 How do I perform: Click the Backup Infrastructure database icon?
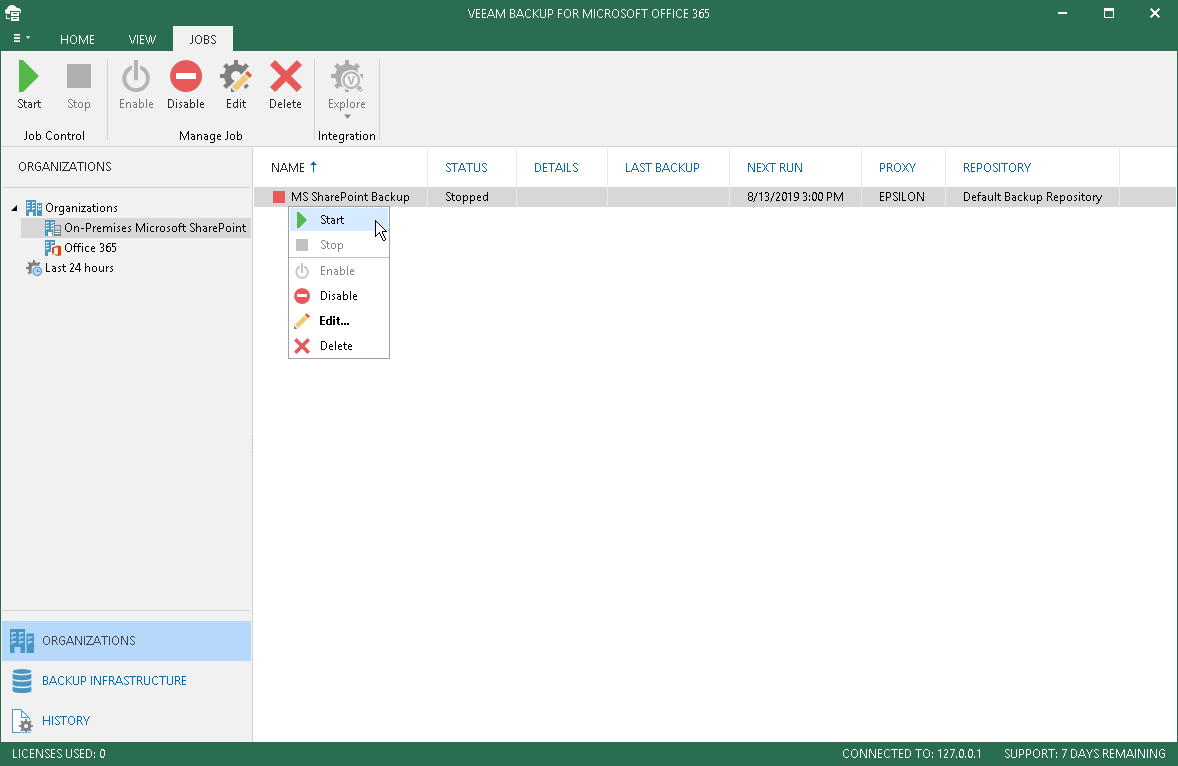(x=22, y=680)
